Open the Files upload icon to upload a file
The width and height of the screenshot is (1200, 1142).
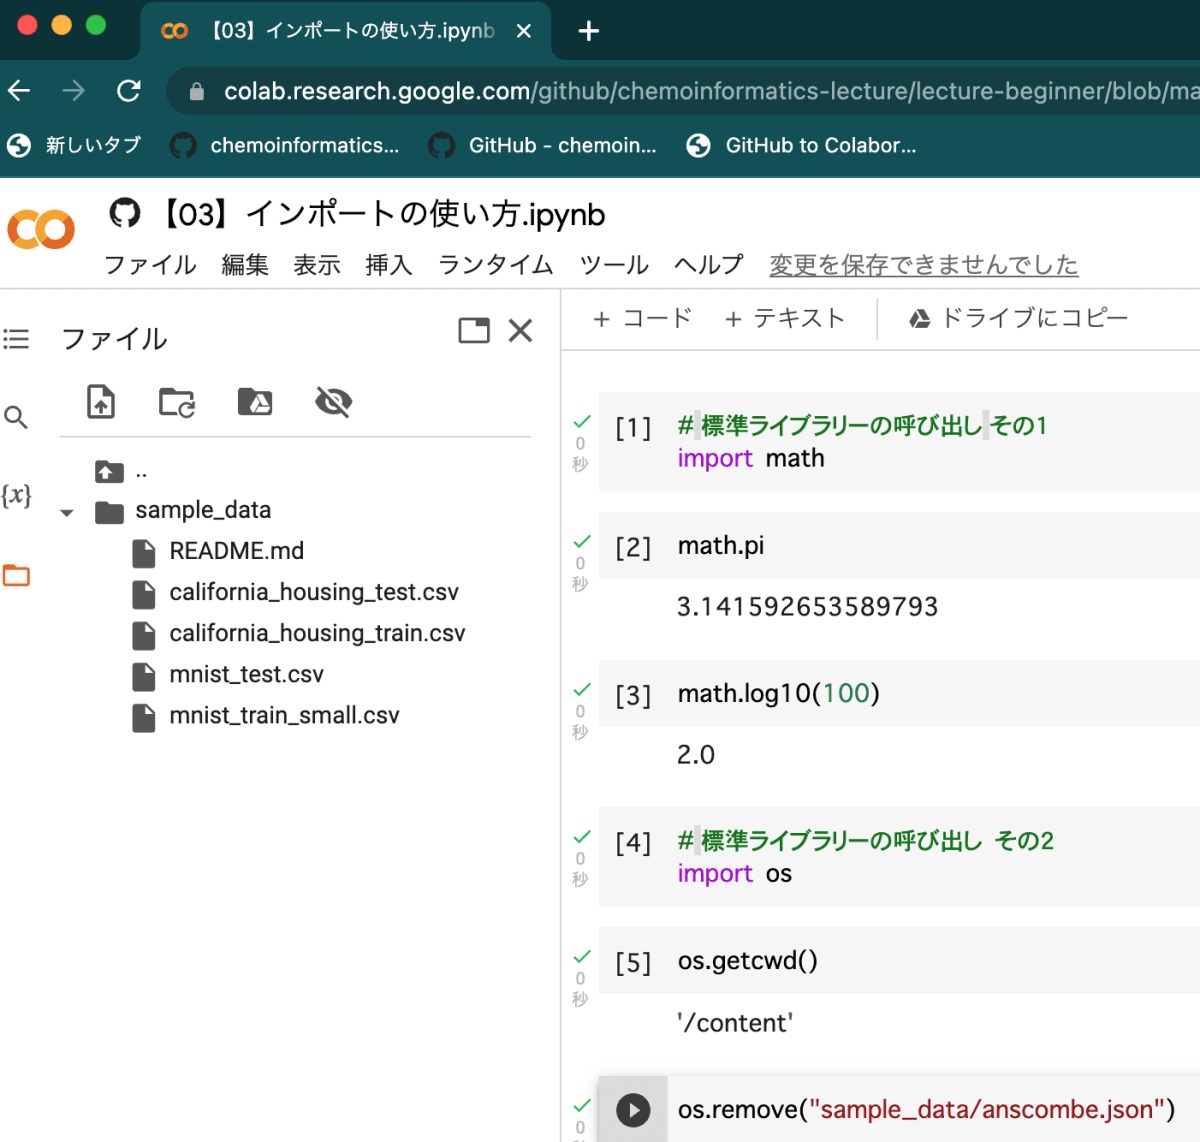click(100, 402)
